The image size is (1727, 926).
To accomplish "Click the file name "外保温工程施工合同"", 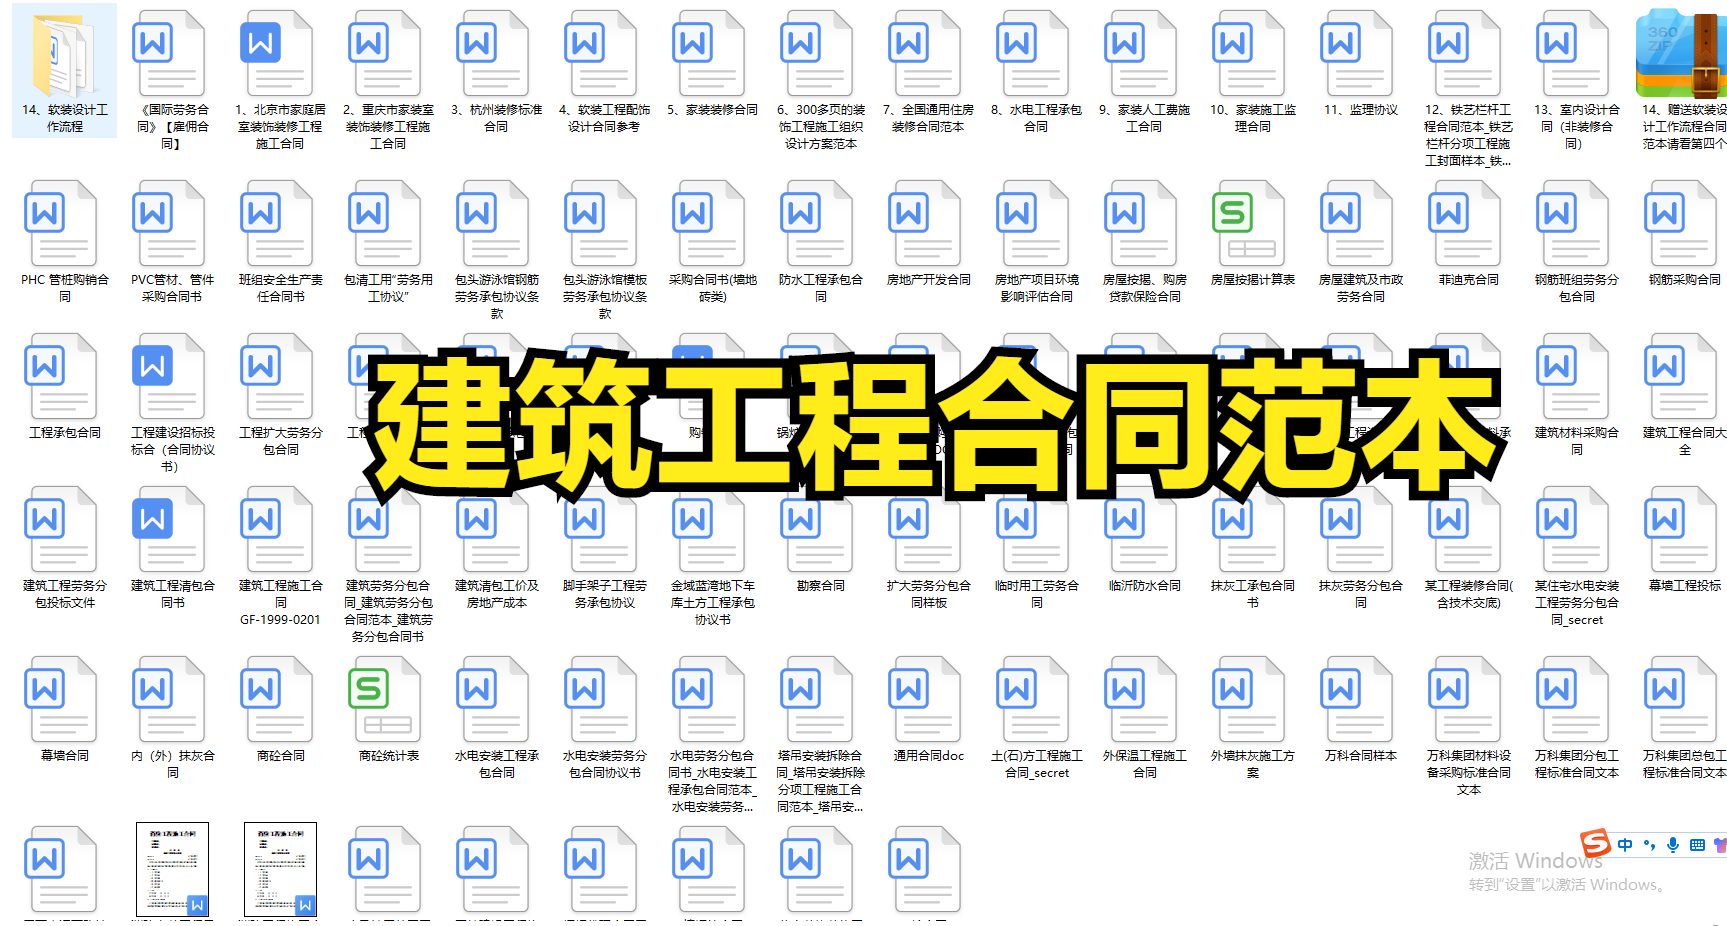I will click(x=1145, y=764).
